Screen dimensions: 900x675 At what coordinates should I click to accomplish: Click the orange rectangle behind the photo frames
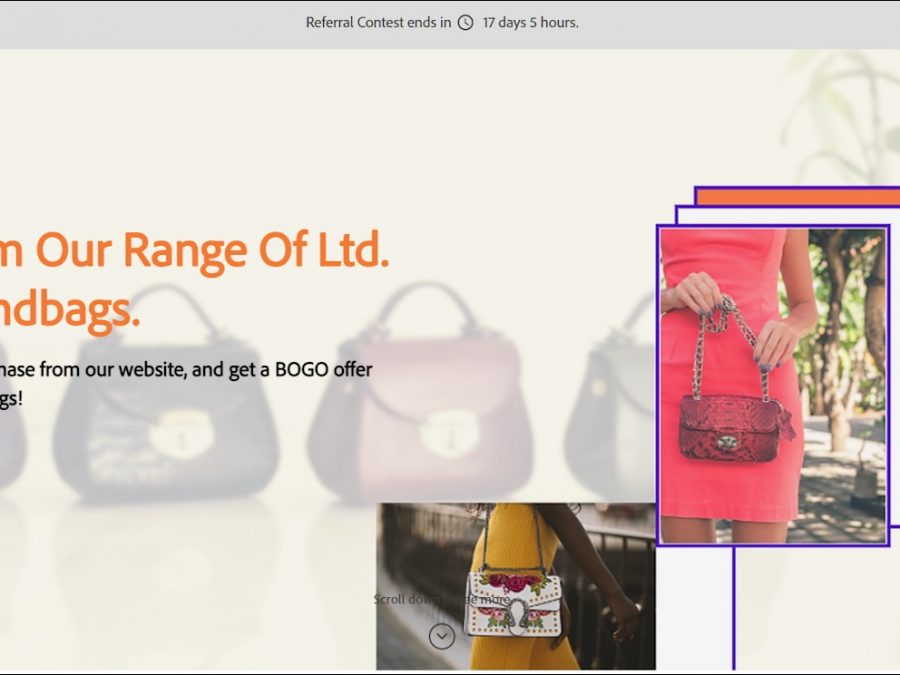pos(795,196)
